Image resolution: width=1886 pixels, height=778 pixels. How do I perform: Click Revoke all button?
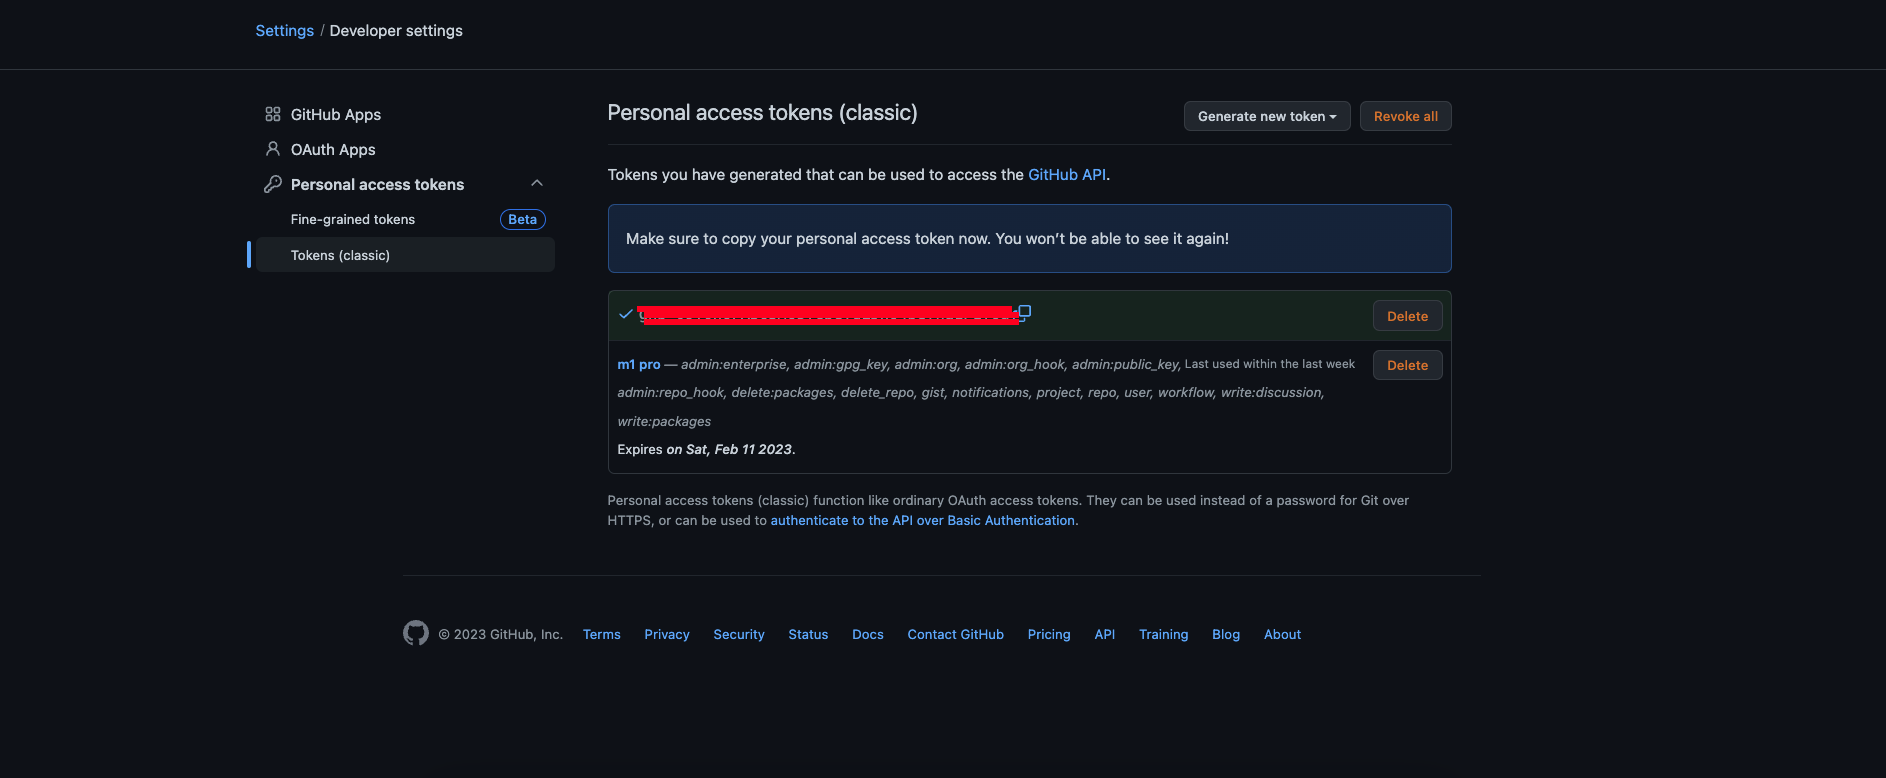coord(1406,116)
